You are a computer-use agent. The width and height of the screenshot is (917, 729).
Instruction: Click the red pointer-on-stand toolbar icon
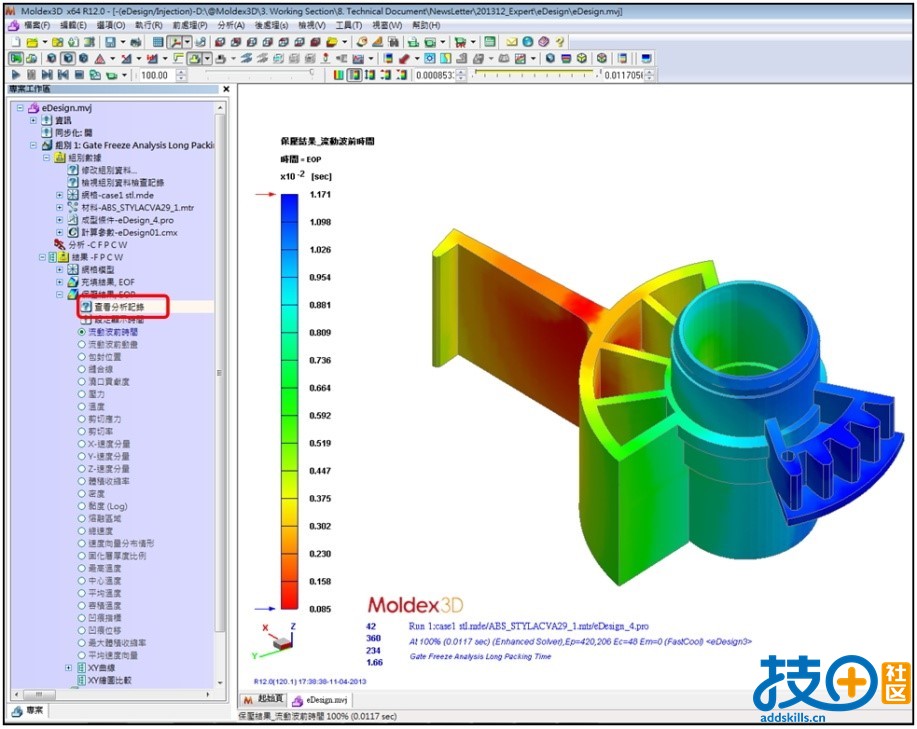pyautogui.click(x=325, y=58)
